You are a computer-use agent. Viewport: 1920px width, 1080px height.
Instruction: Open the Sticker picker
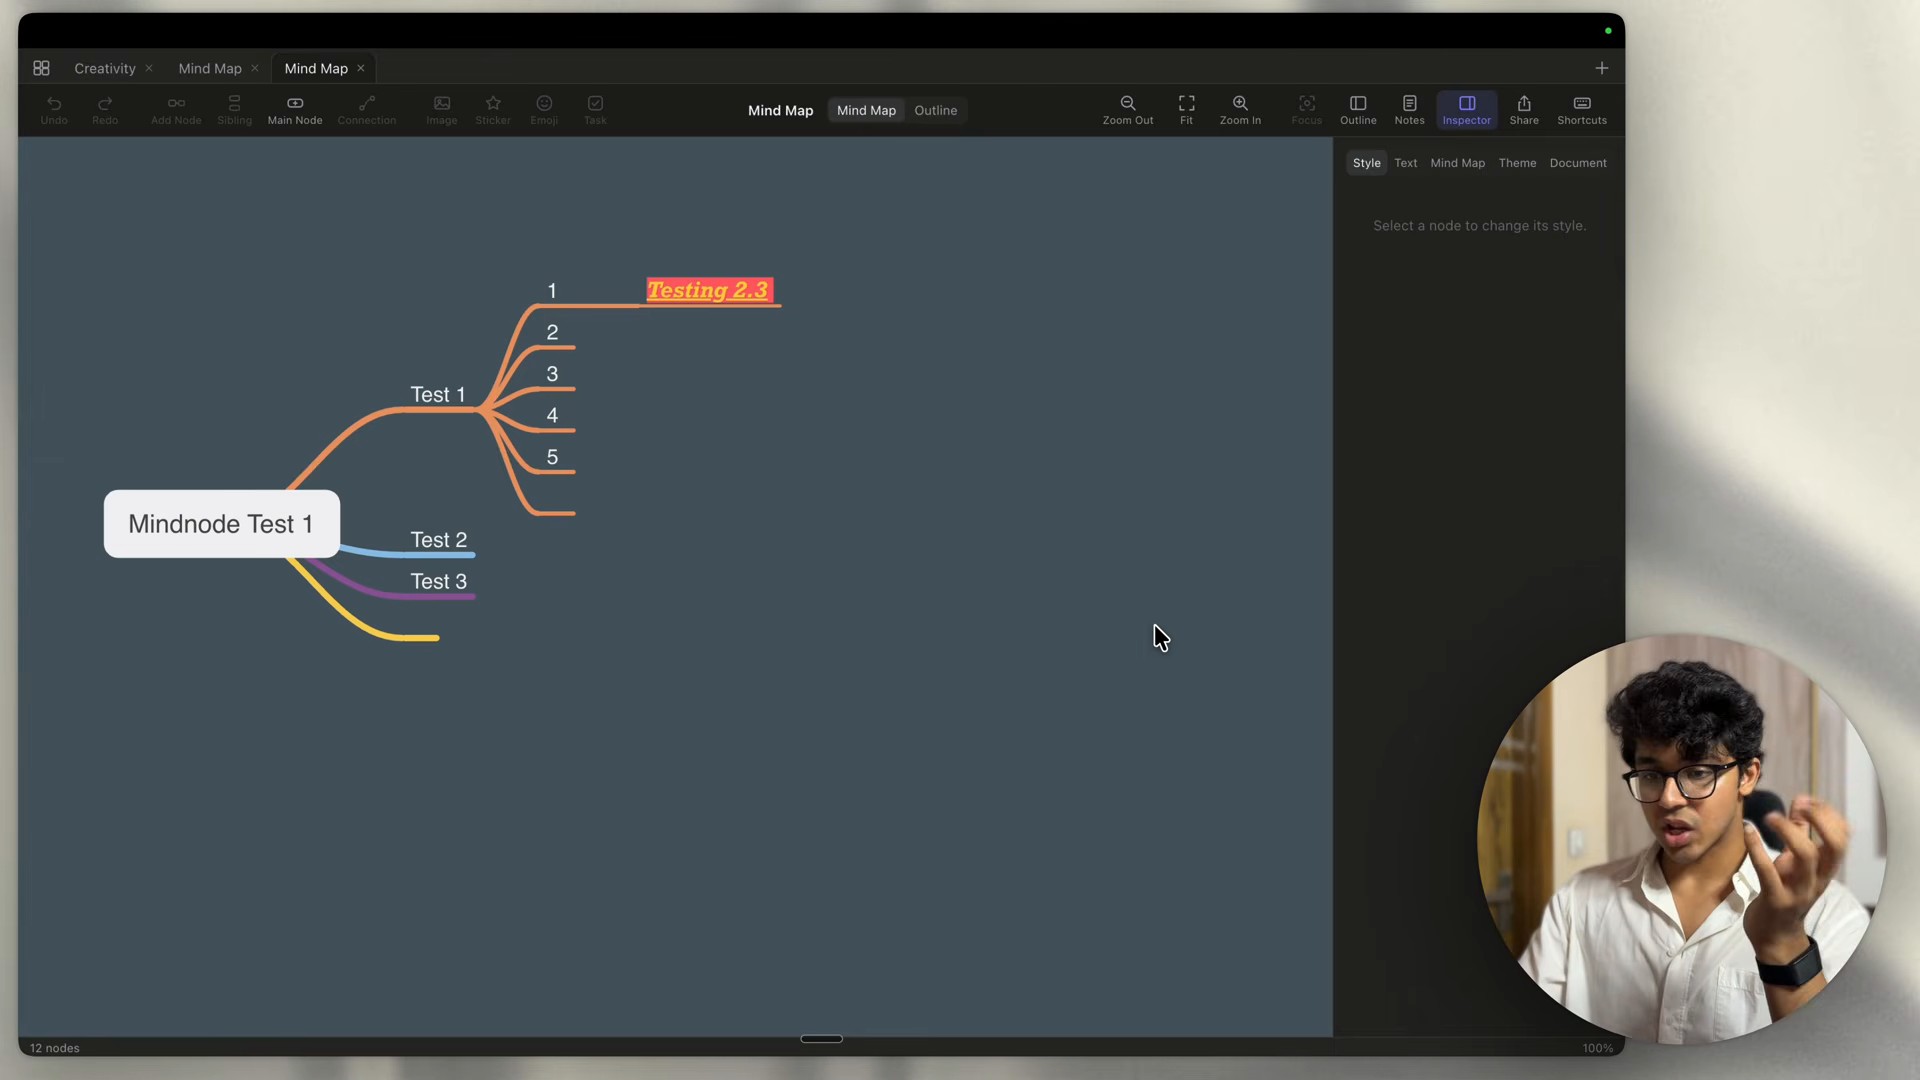[x=493, y=109]
